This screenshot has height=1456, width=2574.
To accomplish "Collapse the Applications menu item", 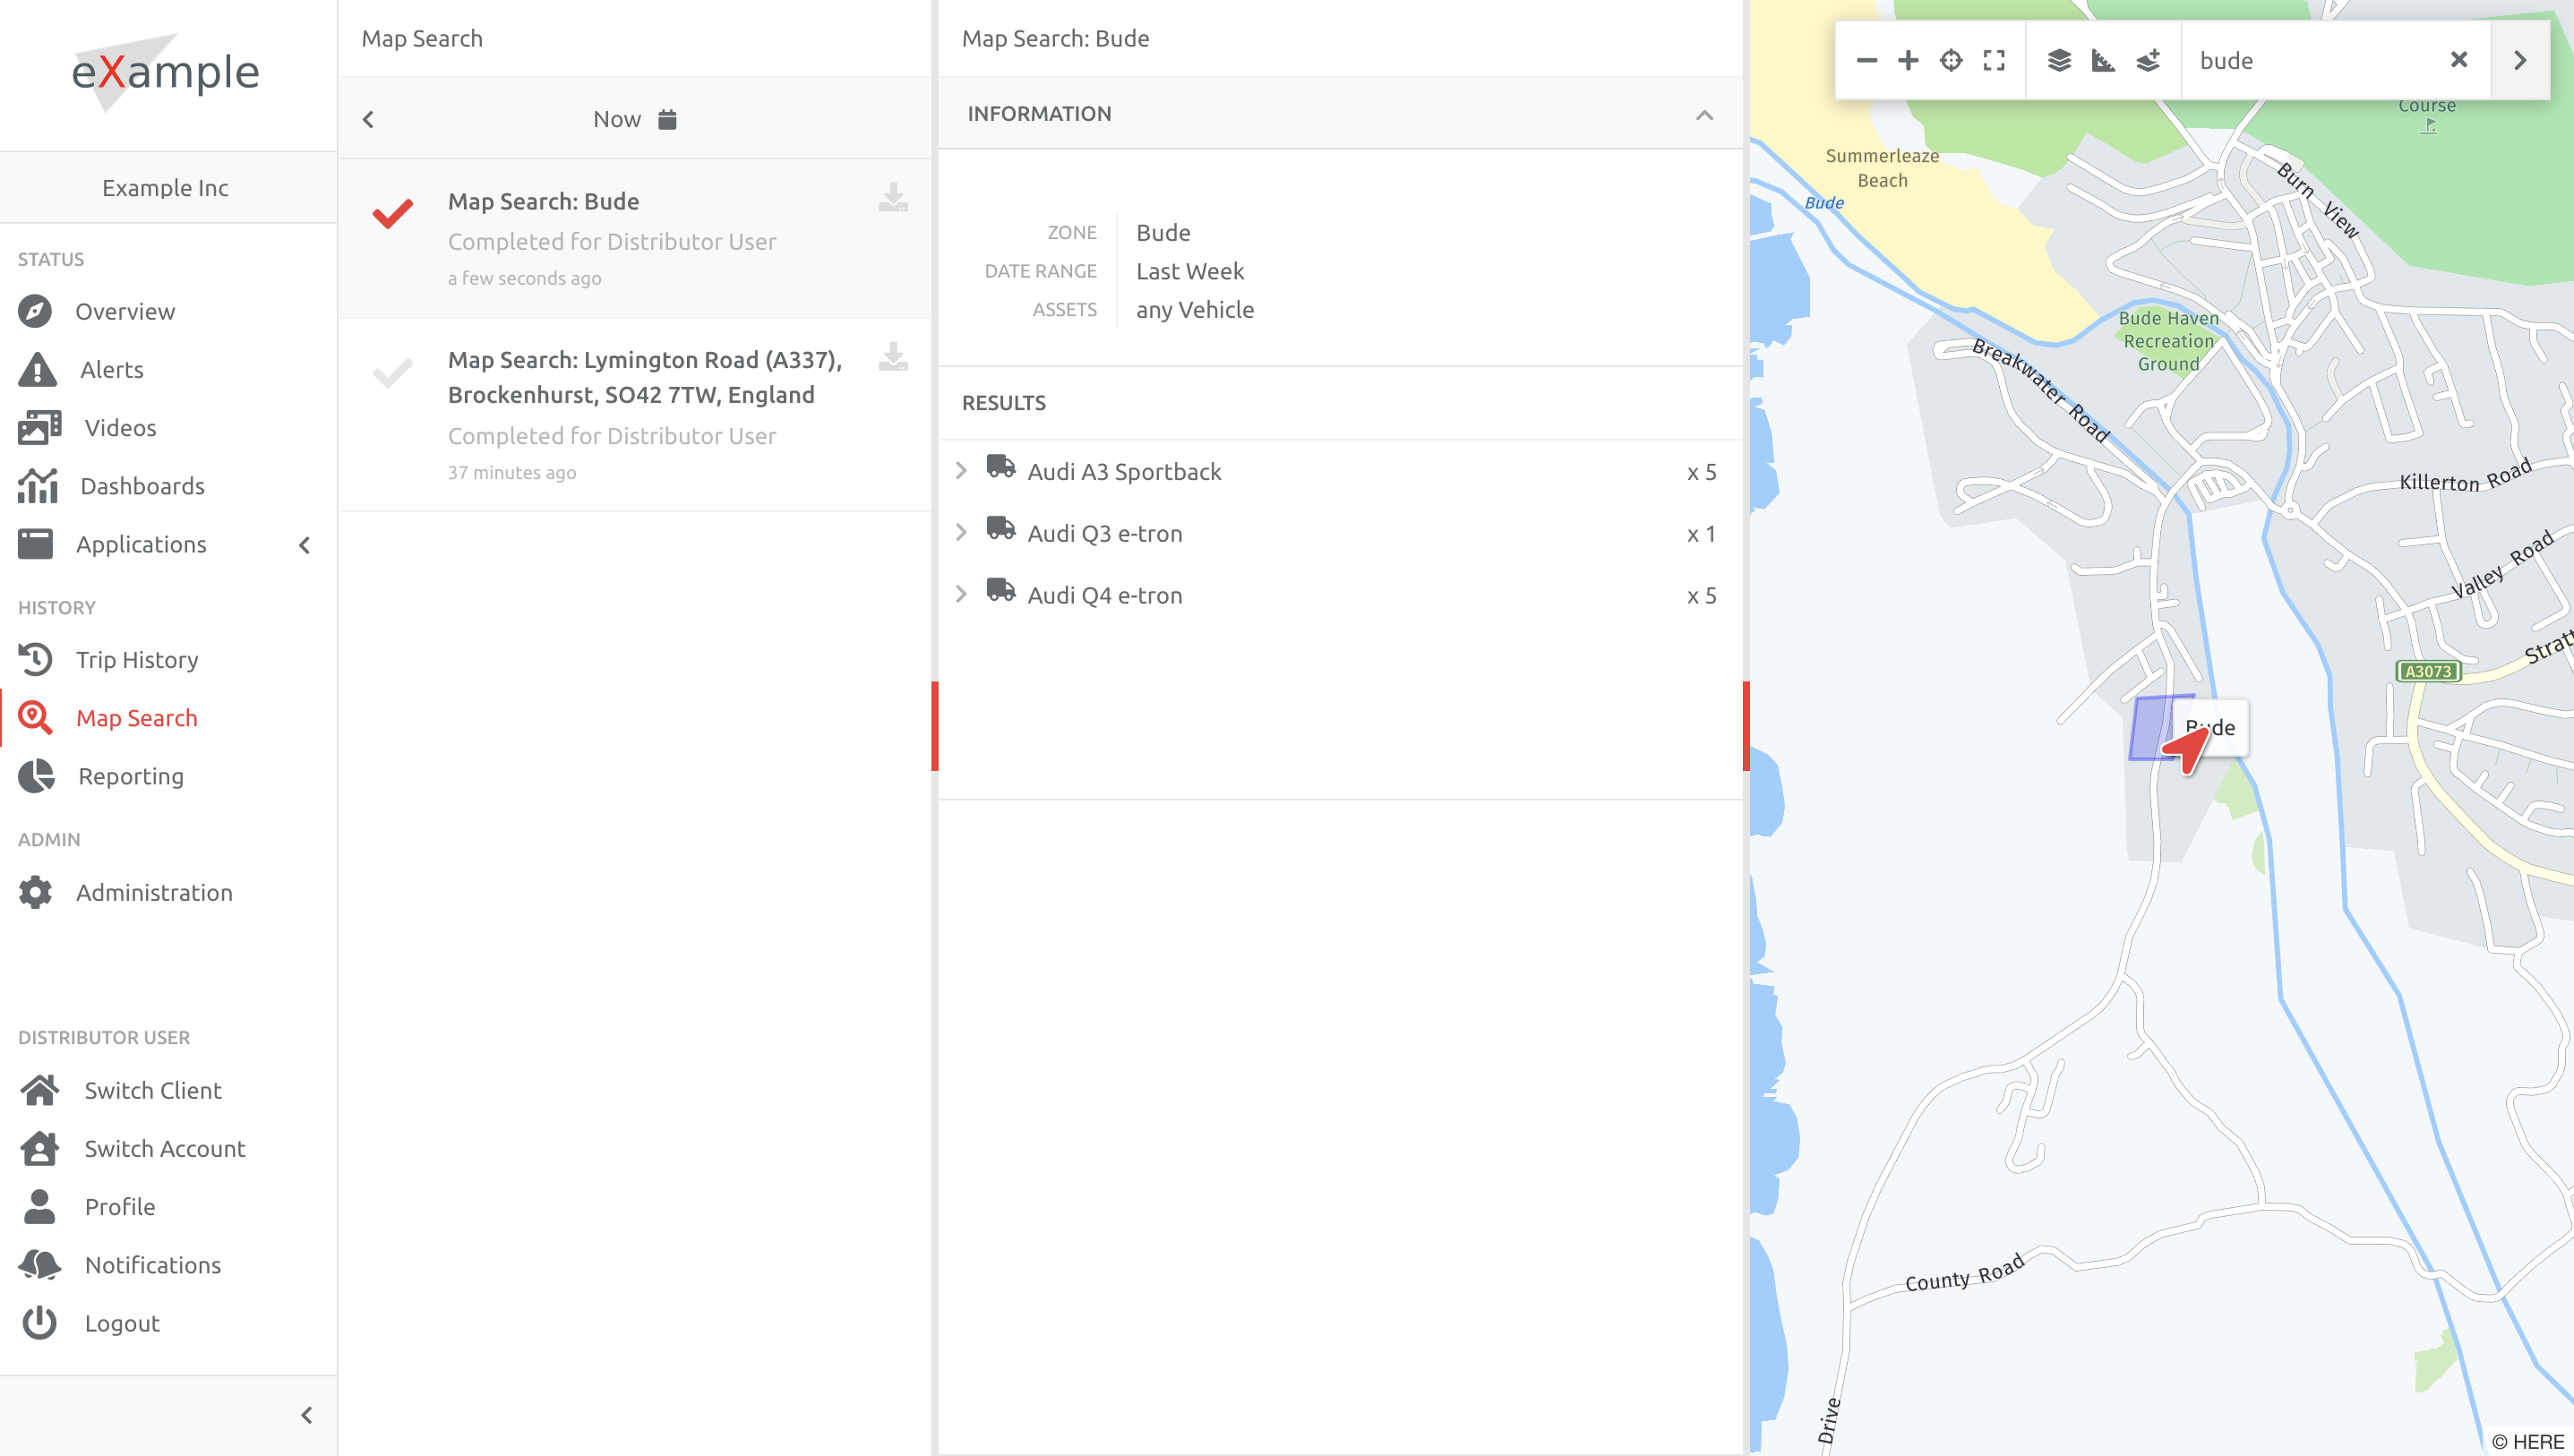I will click(304, 545).
